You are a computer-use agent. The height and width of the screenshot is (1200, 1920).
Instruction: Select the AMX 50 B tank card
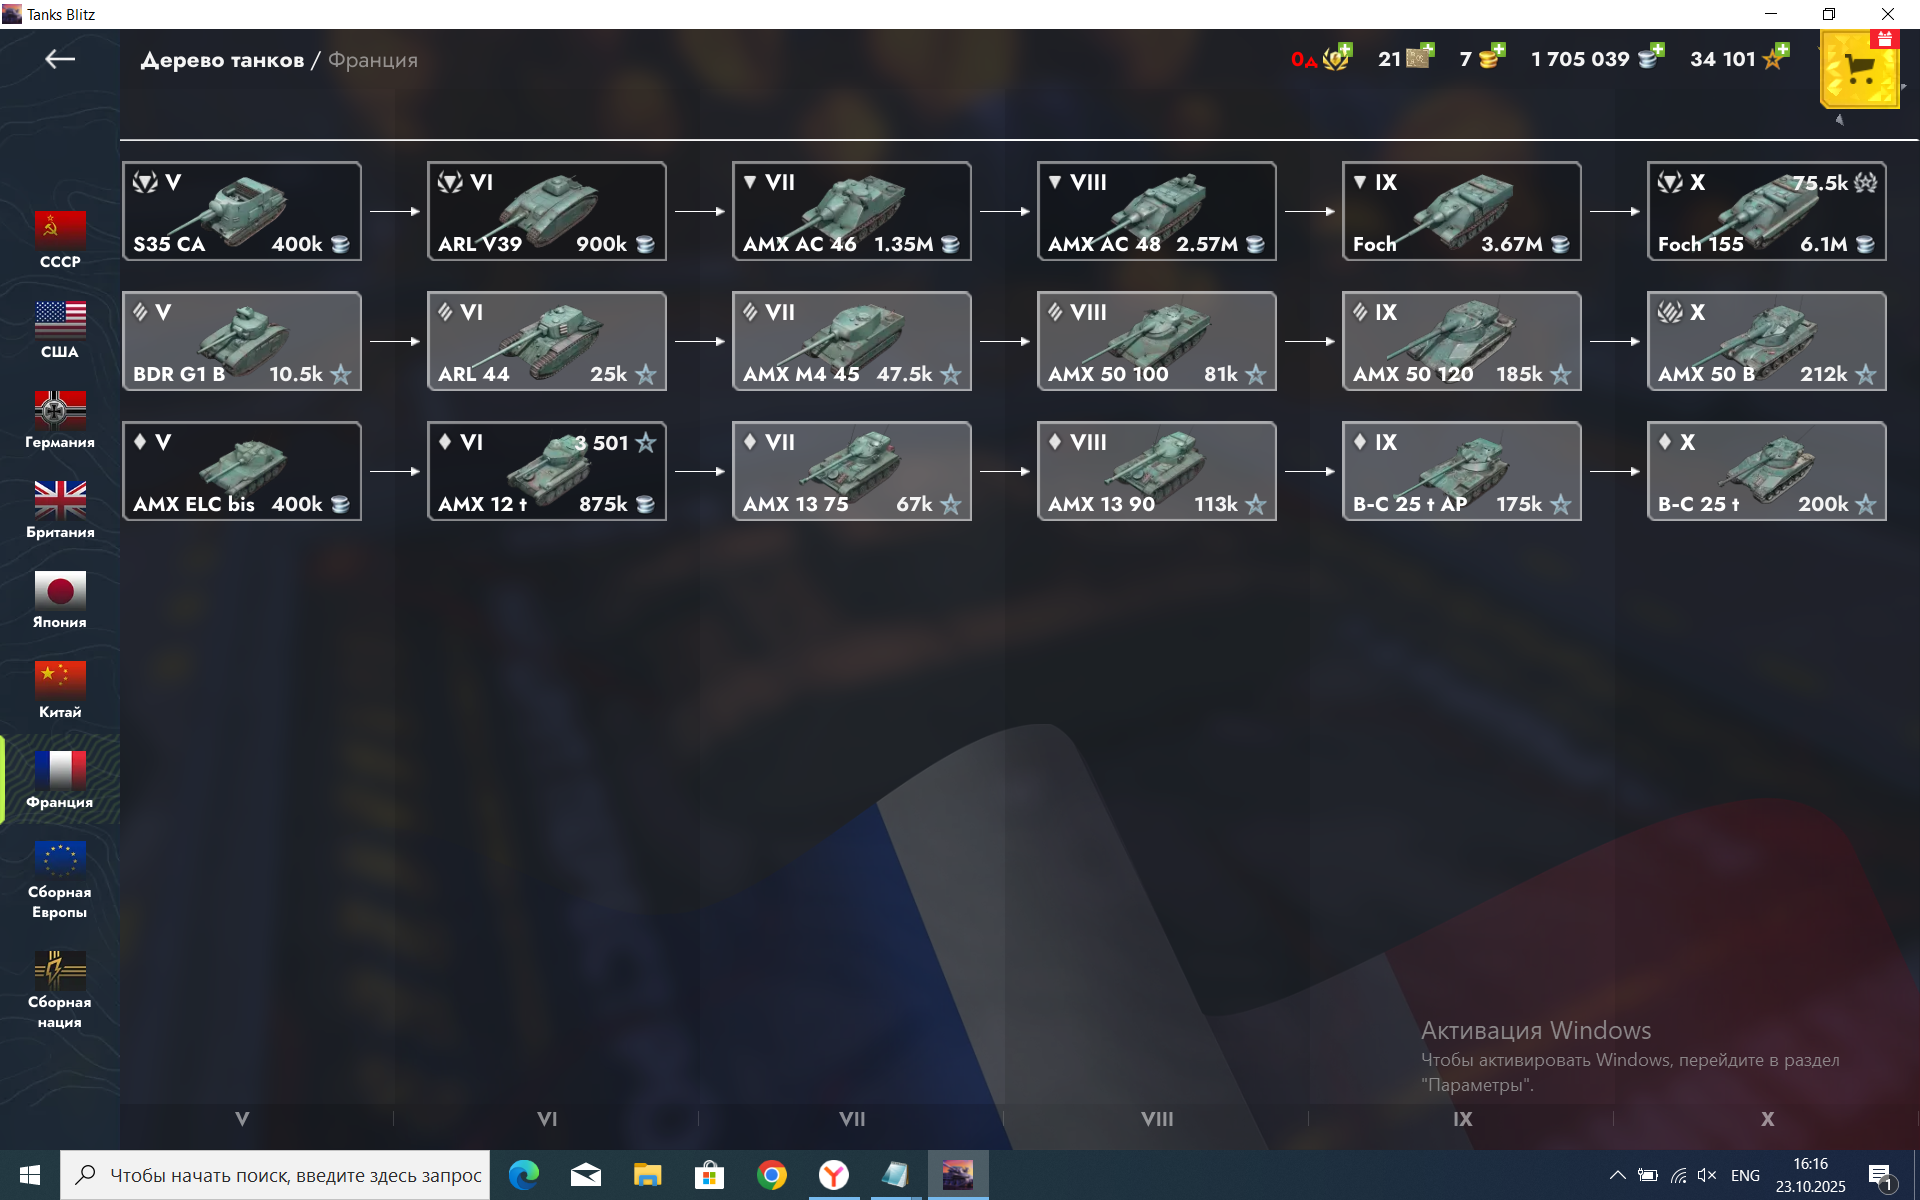pyautogui.click(x=1766, y=341)
